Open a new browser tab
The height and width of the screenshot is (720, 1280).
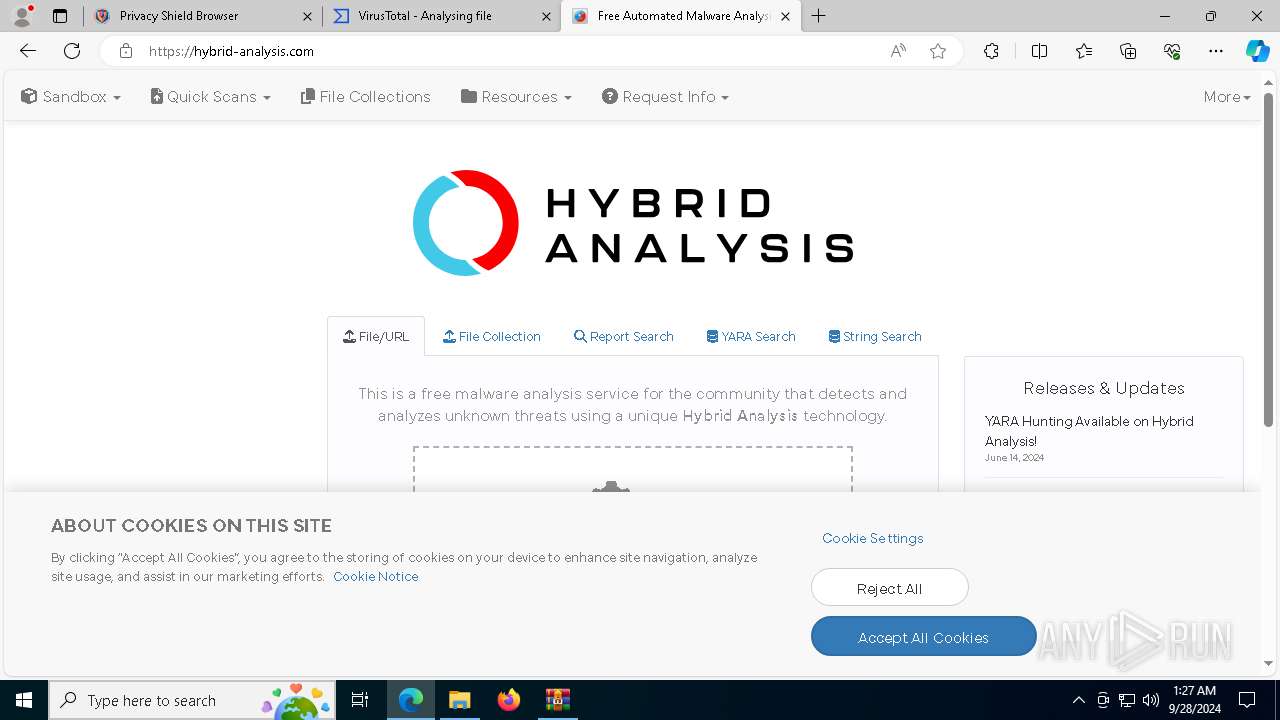tap(819, 16)
